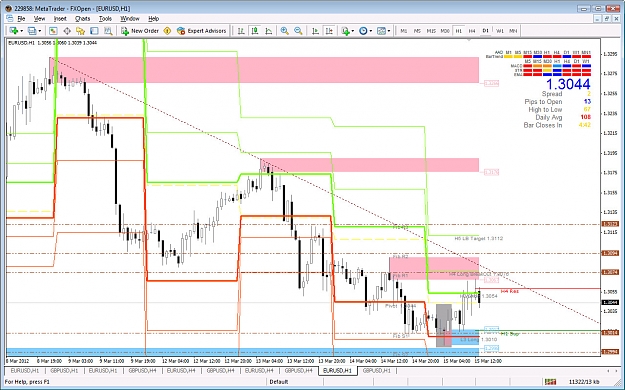Open the Templates icon
625x390 pixels.
tap(381, 31)
